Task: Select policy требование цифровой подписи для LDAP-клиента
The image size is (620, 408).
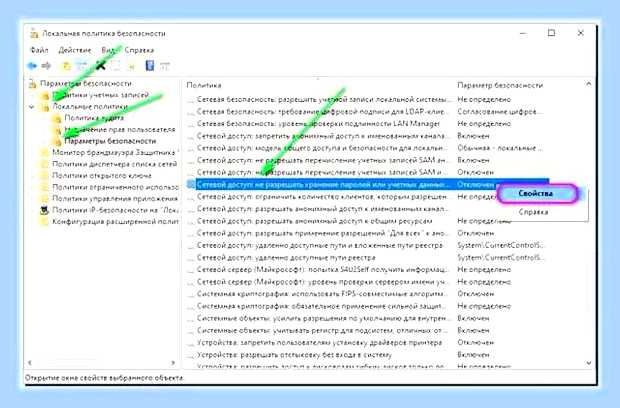Action: pyautogui.click(x=321, y=111)
